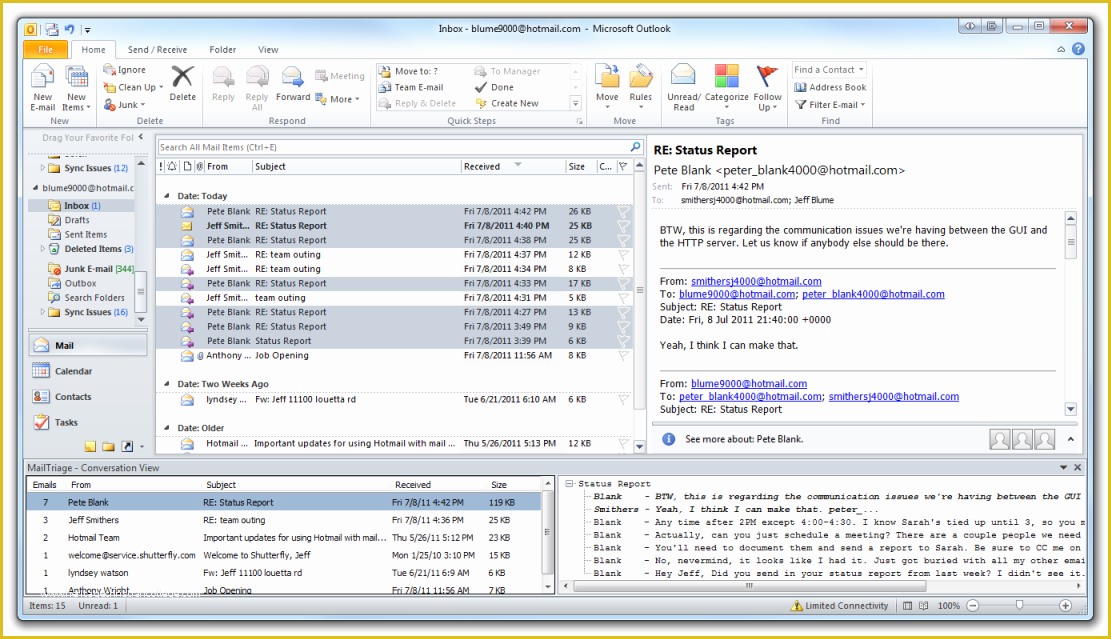The height and width of the screenshot is (639, 1111).
Task: Reply to the selected message
Action: tap(223, 84)
